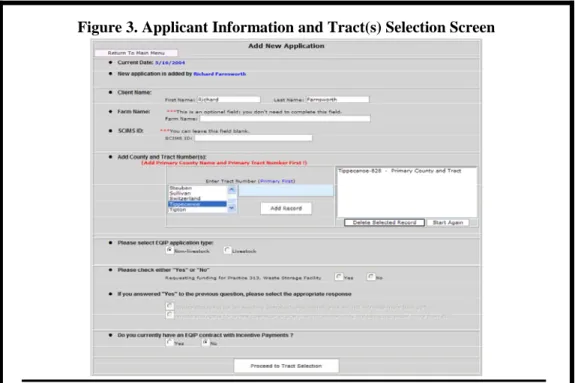
Task: Click the current date value 5/16/2004
Action: coord(170,63)
